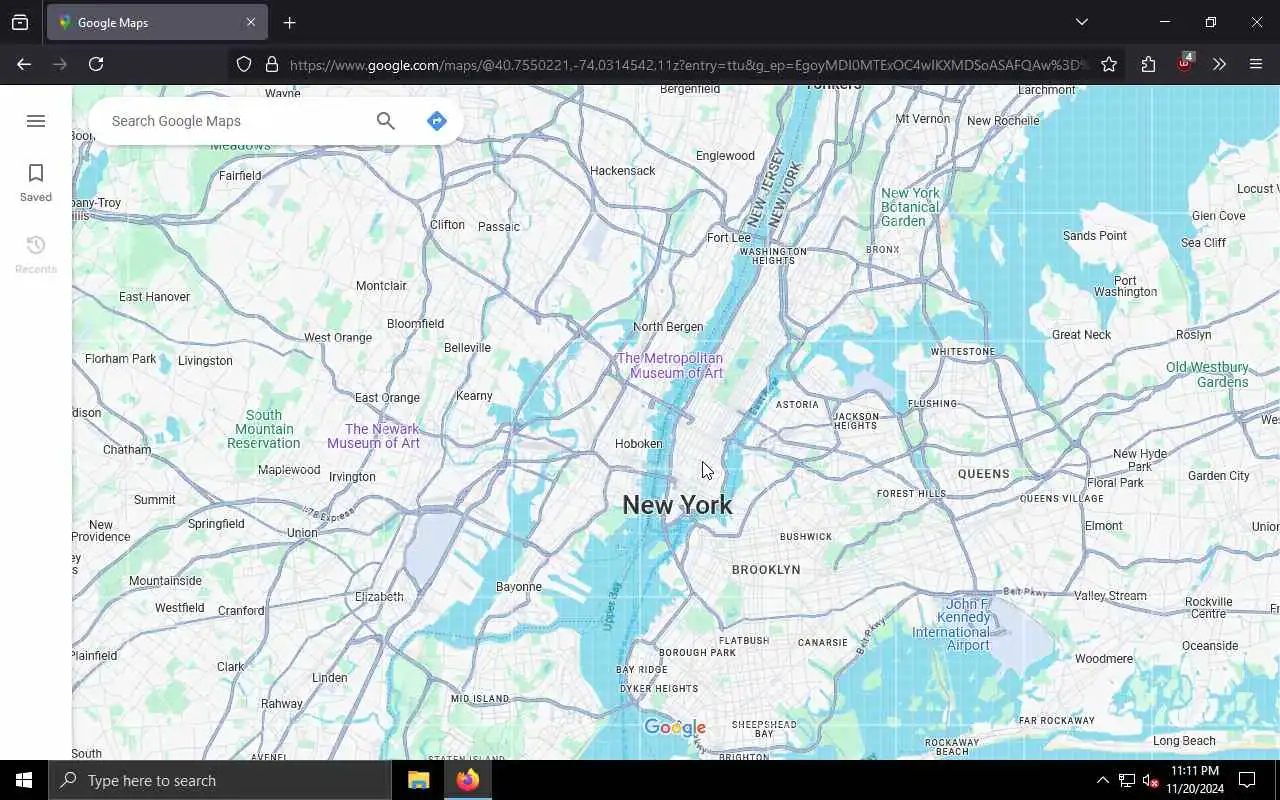The height and width of the screenshot is (800, 1280).
Task: Click New York Botanical Garden label
Action: point(910,207)
